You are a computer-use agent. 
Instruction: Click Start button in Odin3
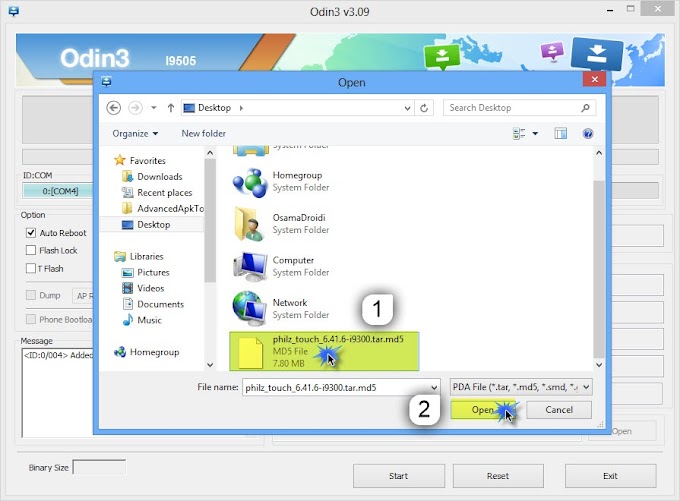coord(399,476)
